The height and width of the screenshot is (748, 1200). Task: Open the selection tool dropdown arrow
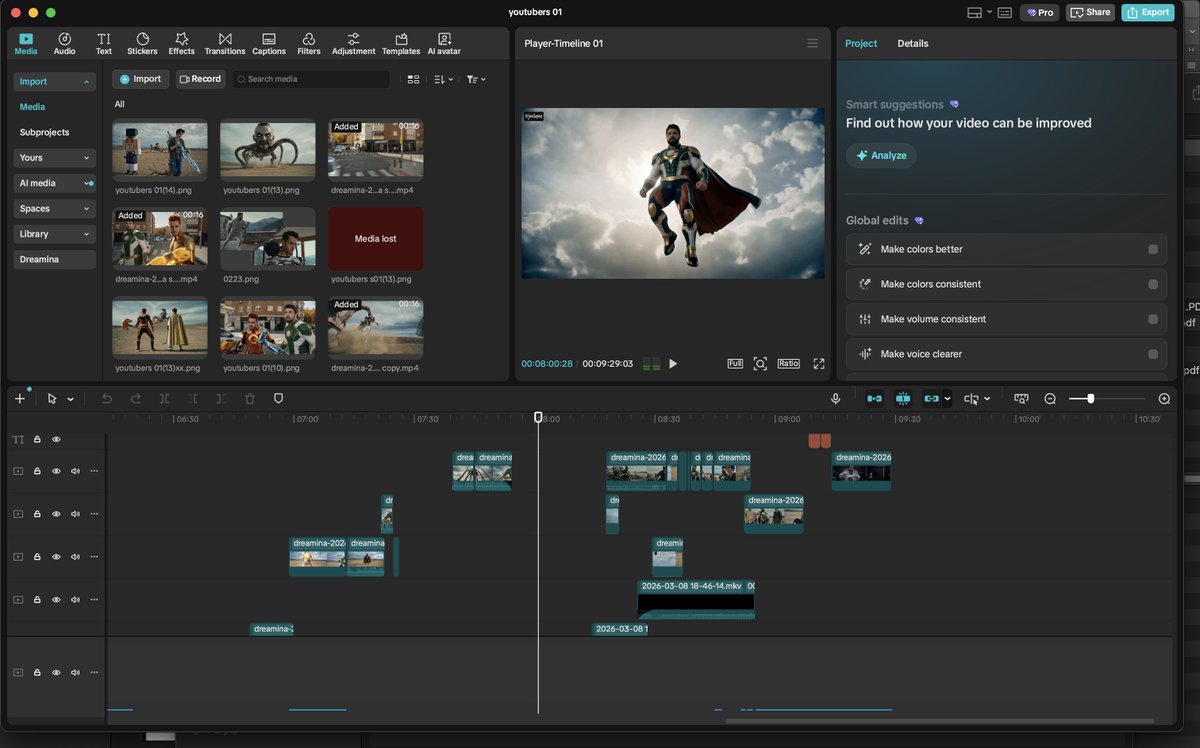(x=70, y=399)
